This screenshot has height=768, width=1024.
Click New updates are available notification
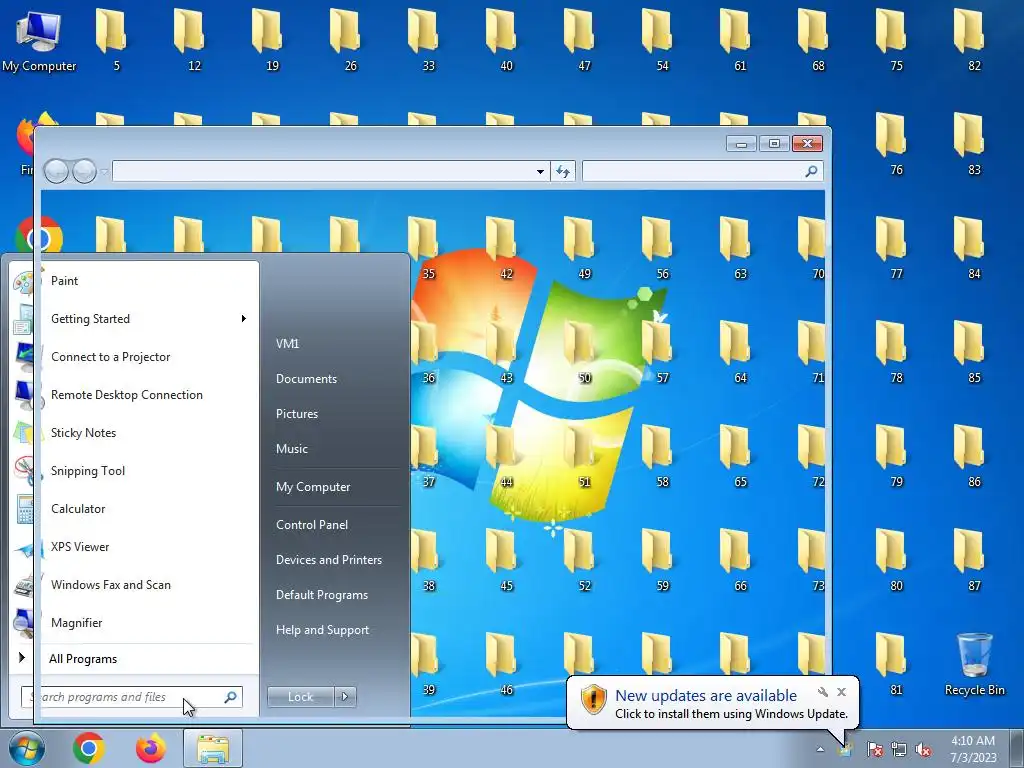[x=712, y=703]
